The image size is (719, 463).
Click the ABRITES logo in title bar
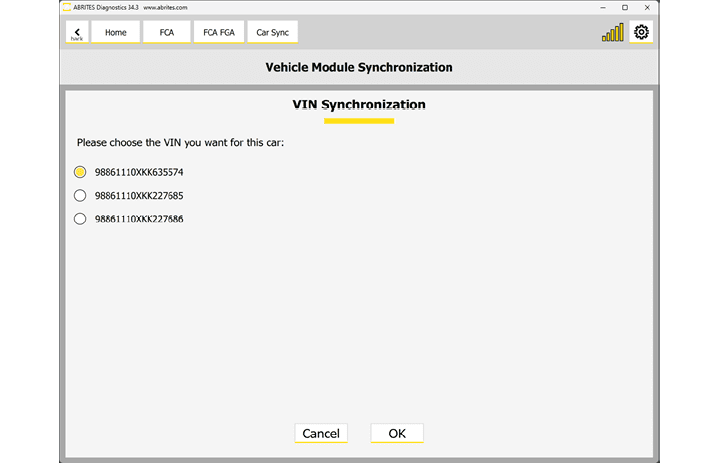(x=67, y=7)
